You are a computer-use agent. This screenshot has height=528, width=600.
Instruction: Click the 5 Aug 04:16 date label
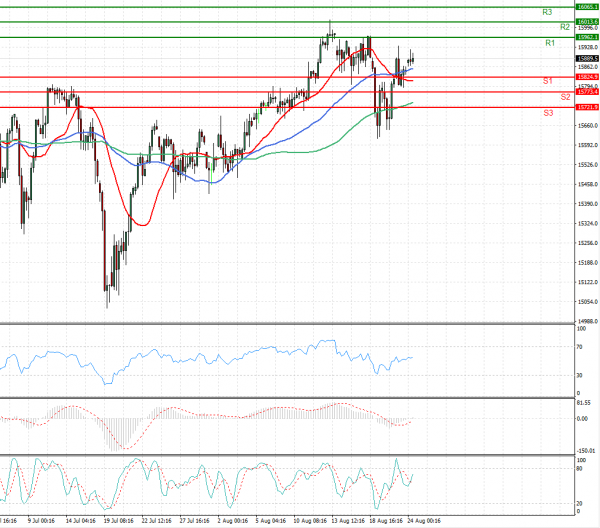coord(271,521)
